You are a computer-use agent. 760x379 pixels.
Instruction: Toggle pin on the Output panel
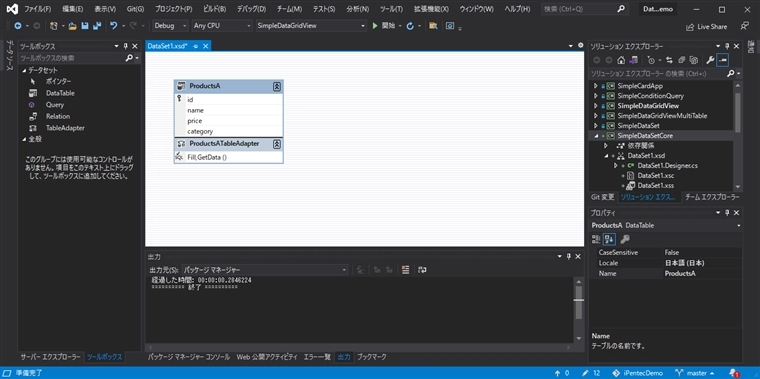pyautogui.click(x=569, y=256)
